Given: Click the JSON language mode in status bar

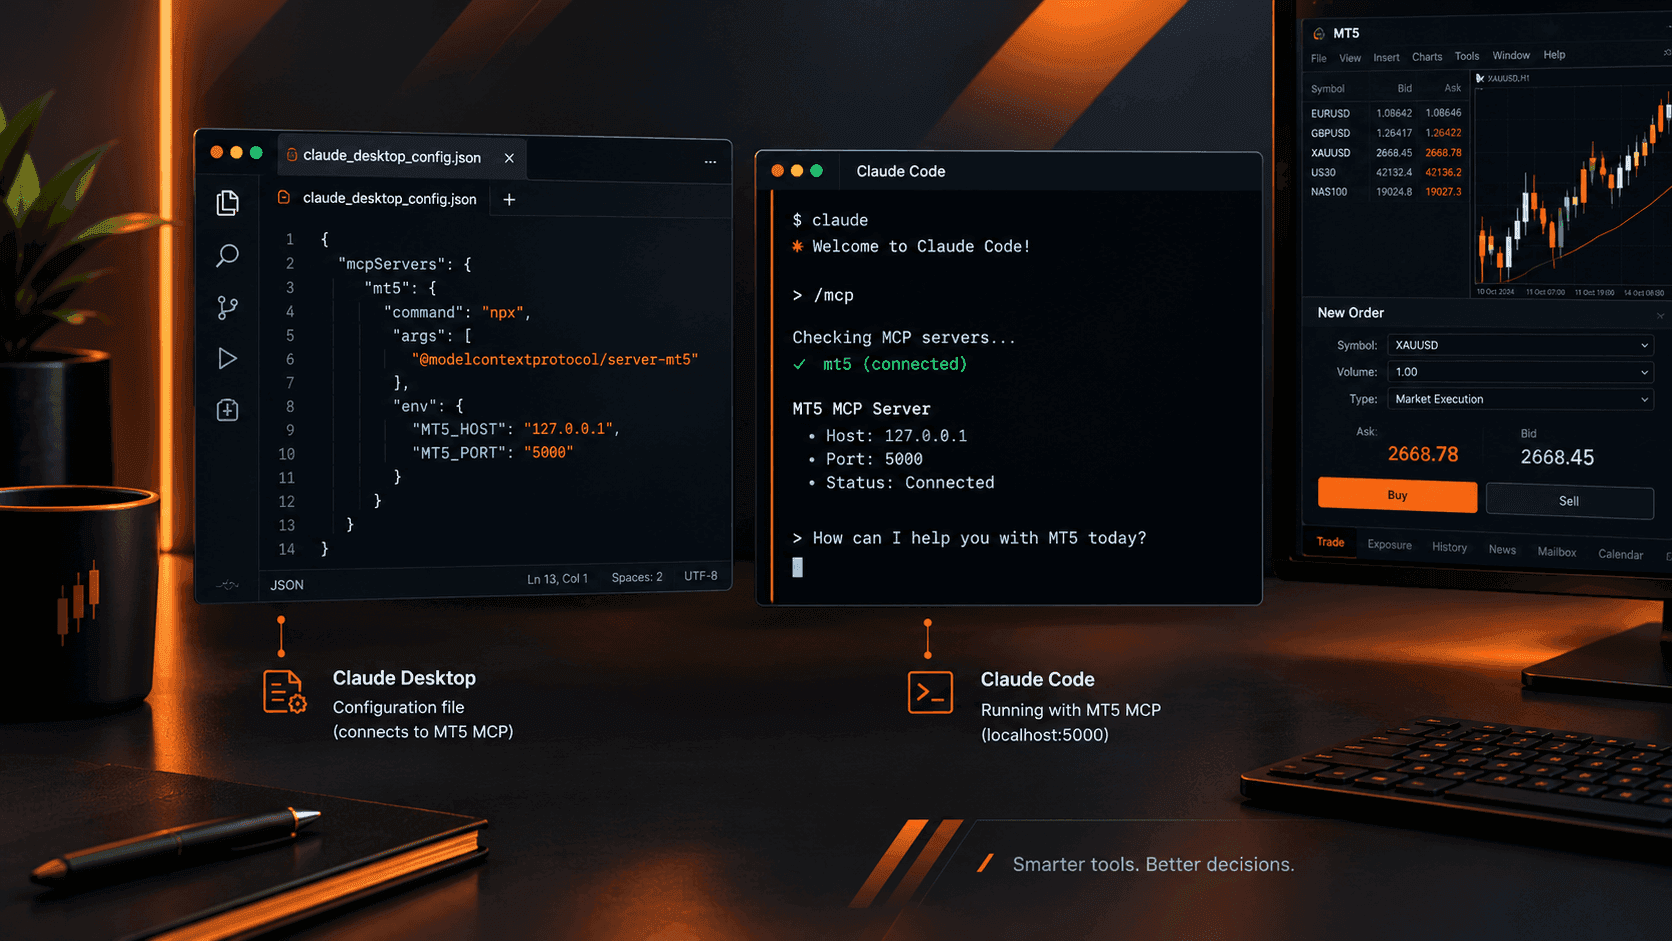Looking at the screenshot, I should pyautogui.click(x=287, y=585).
